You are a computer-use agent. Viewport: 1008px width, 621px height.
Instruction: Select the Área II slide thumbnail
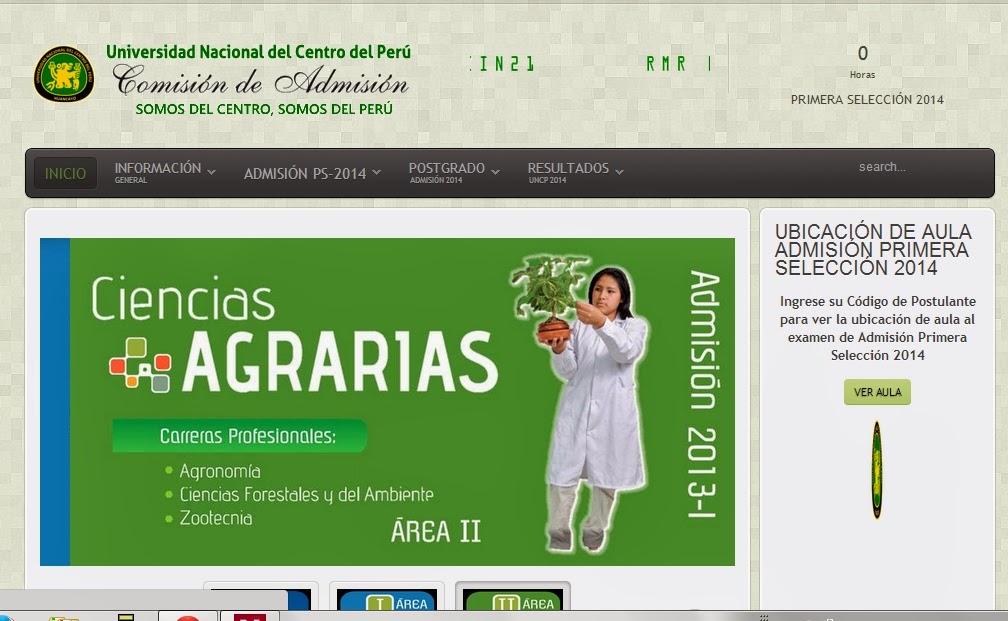pyautogui.click(x=513, y=598)
